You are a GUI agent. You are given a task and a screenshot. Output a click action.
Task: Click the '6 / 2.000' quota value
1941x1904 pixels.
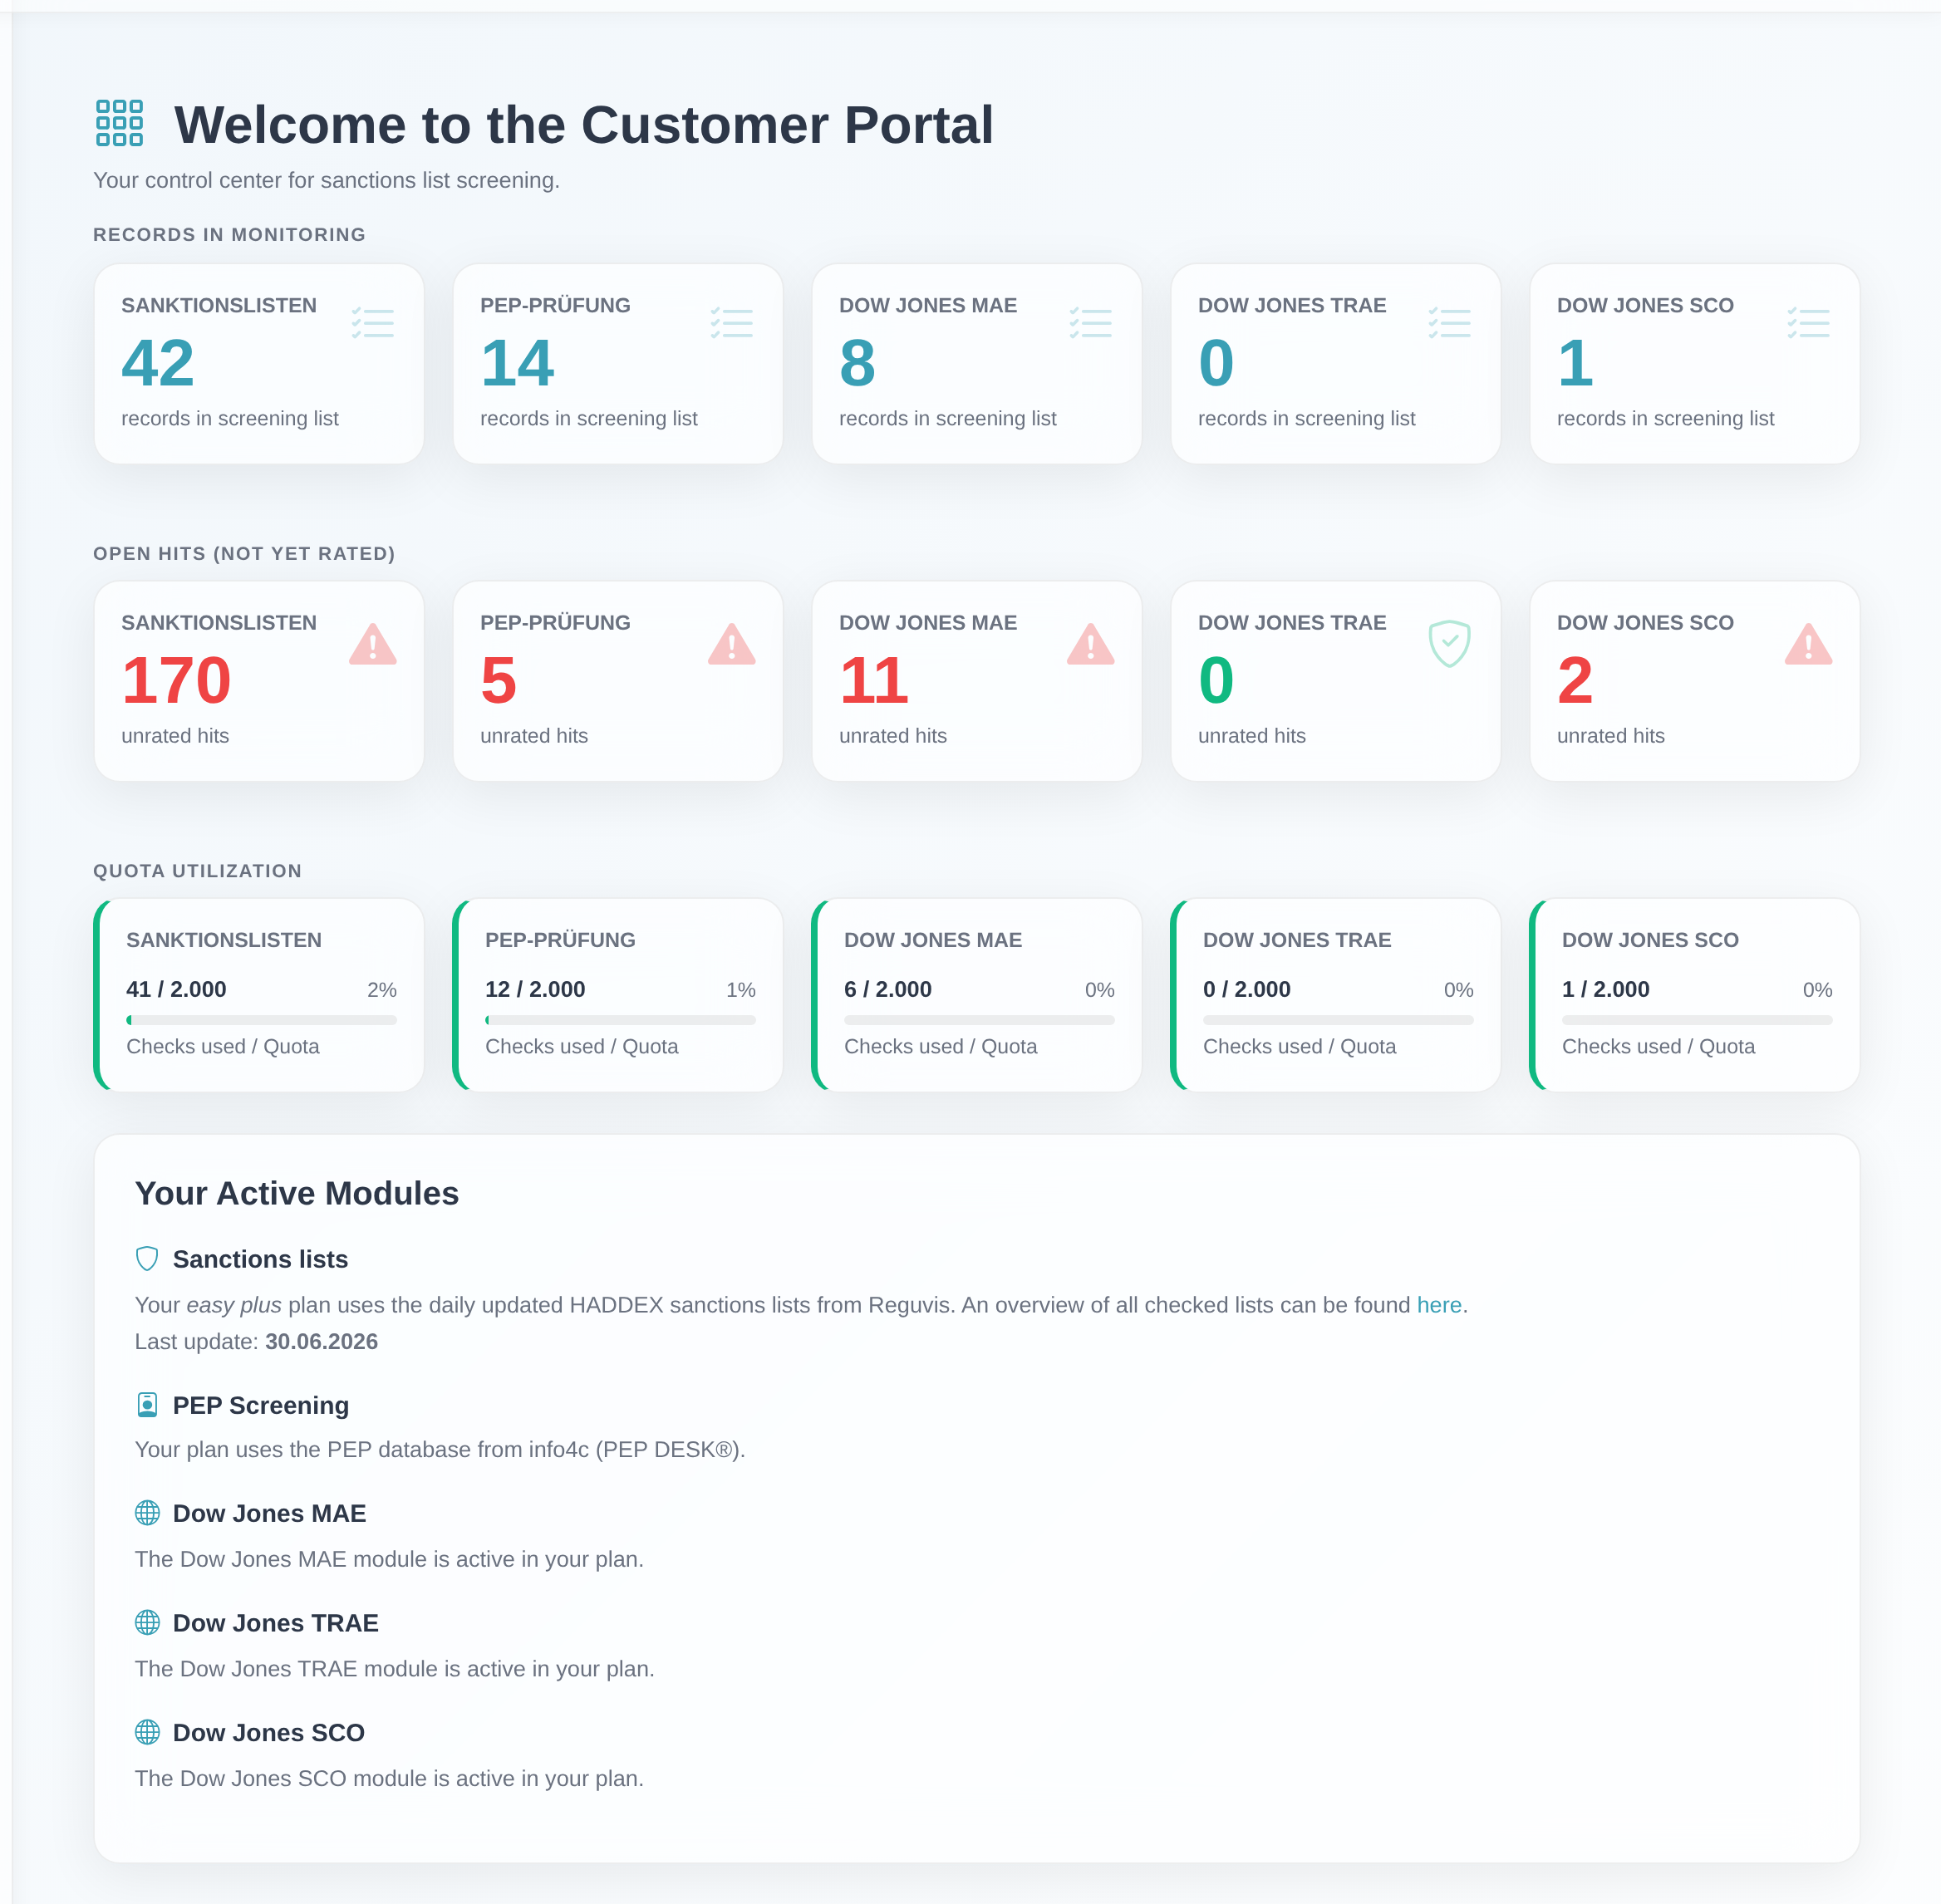(x=888, y=989)
